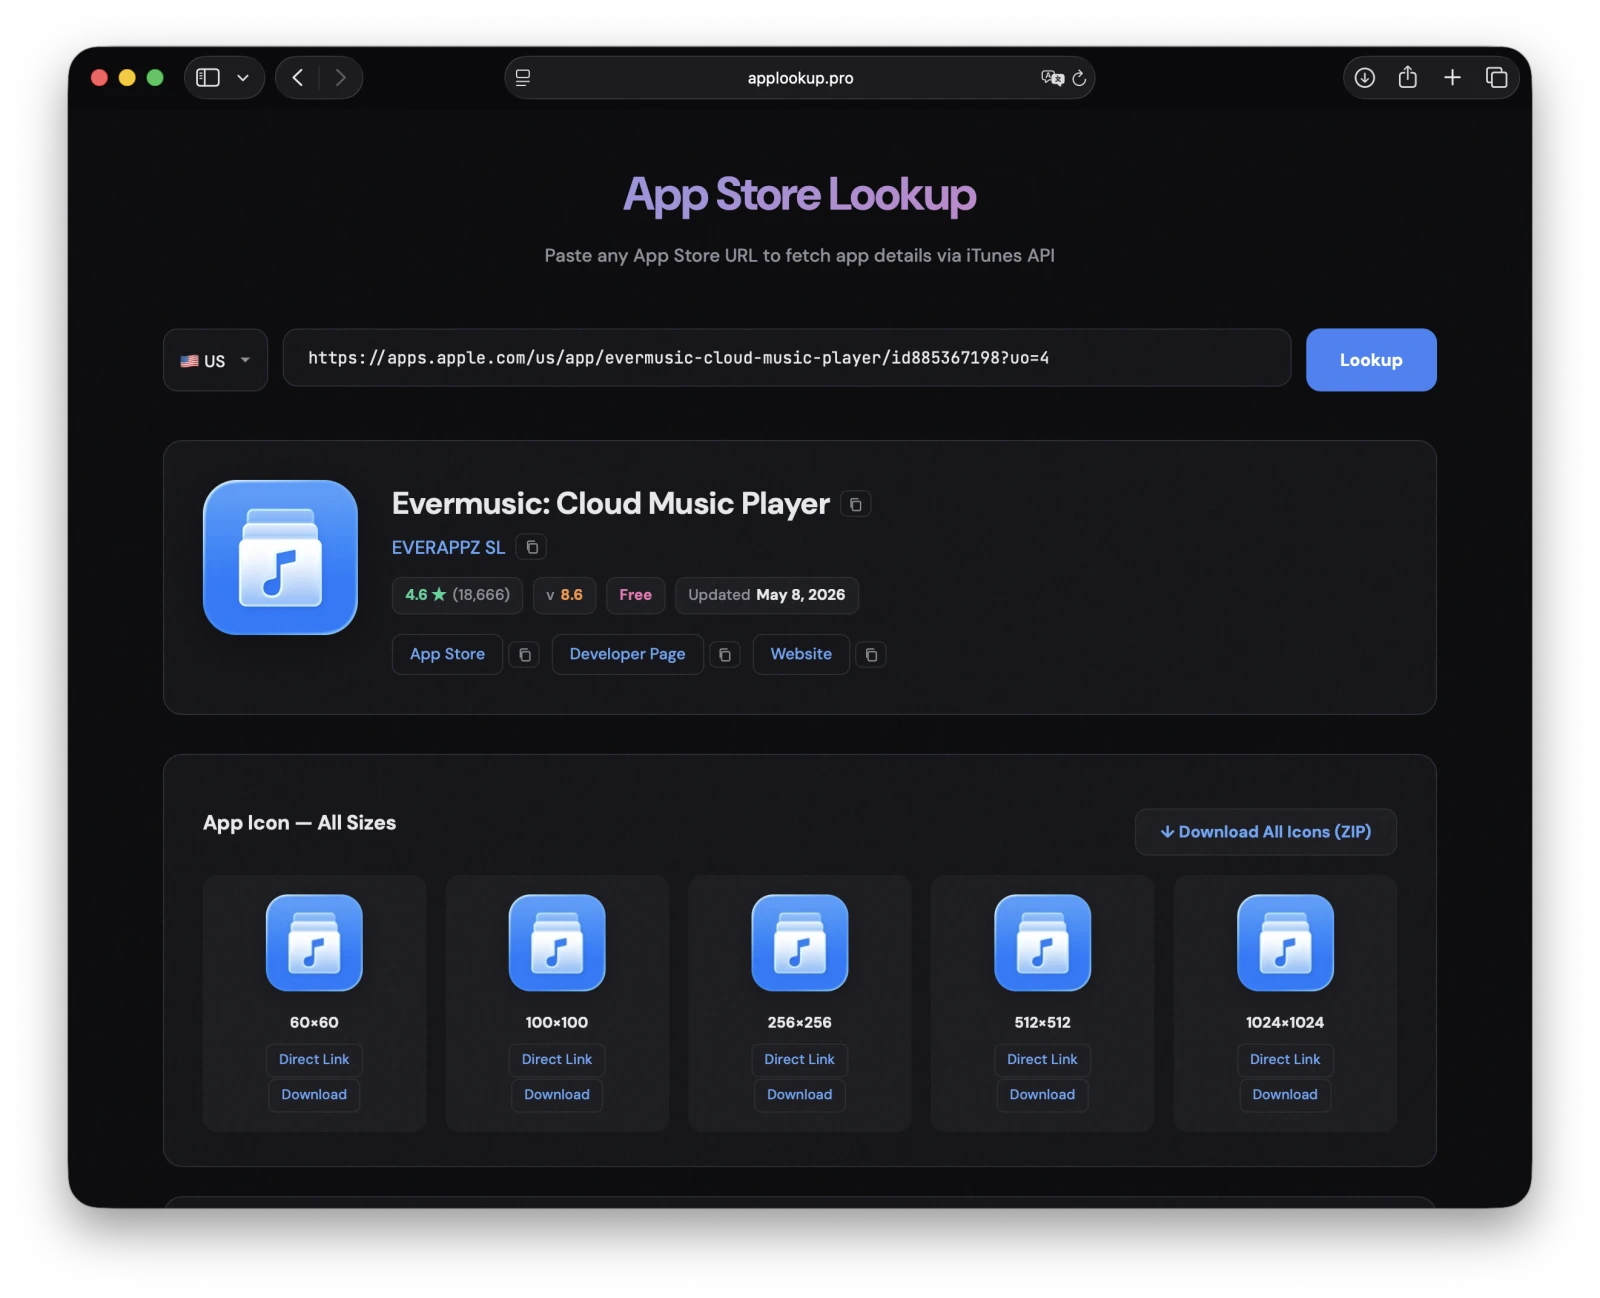Download the 512×512 icon
This screenshot has height=1298, width=1600.
coord(1042,1094)
